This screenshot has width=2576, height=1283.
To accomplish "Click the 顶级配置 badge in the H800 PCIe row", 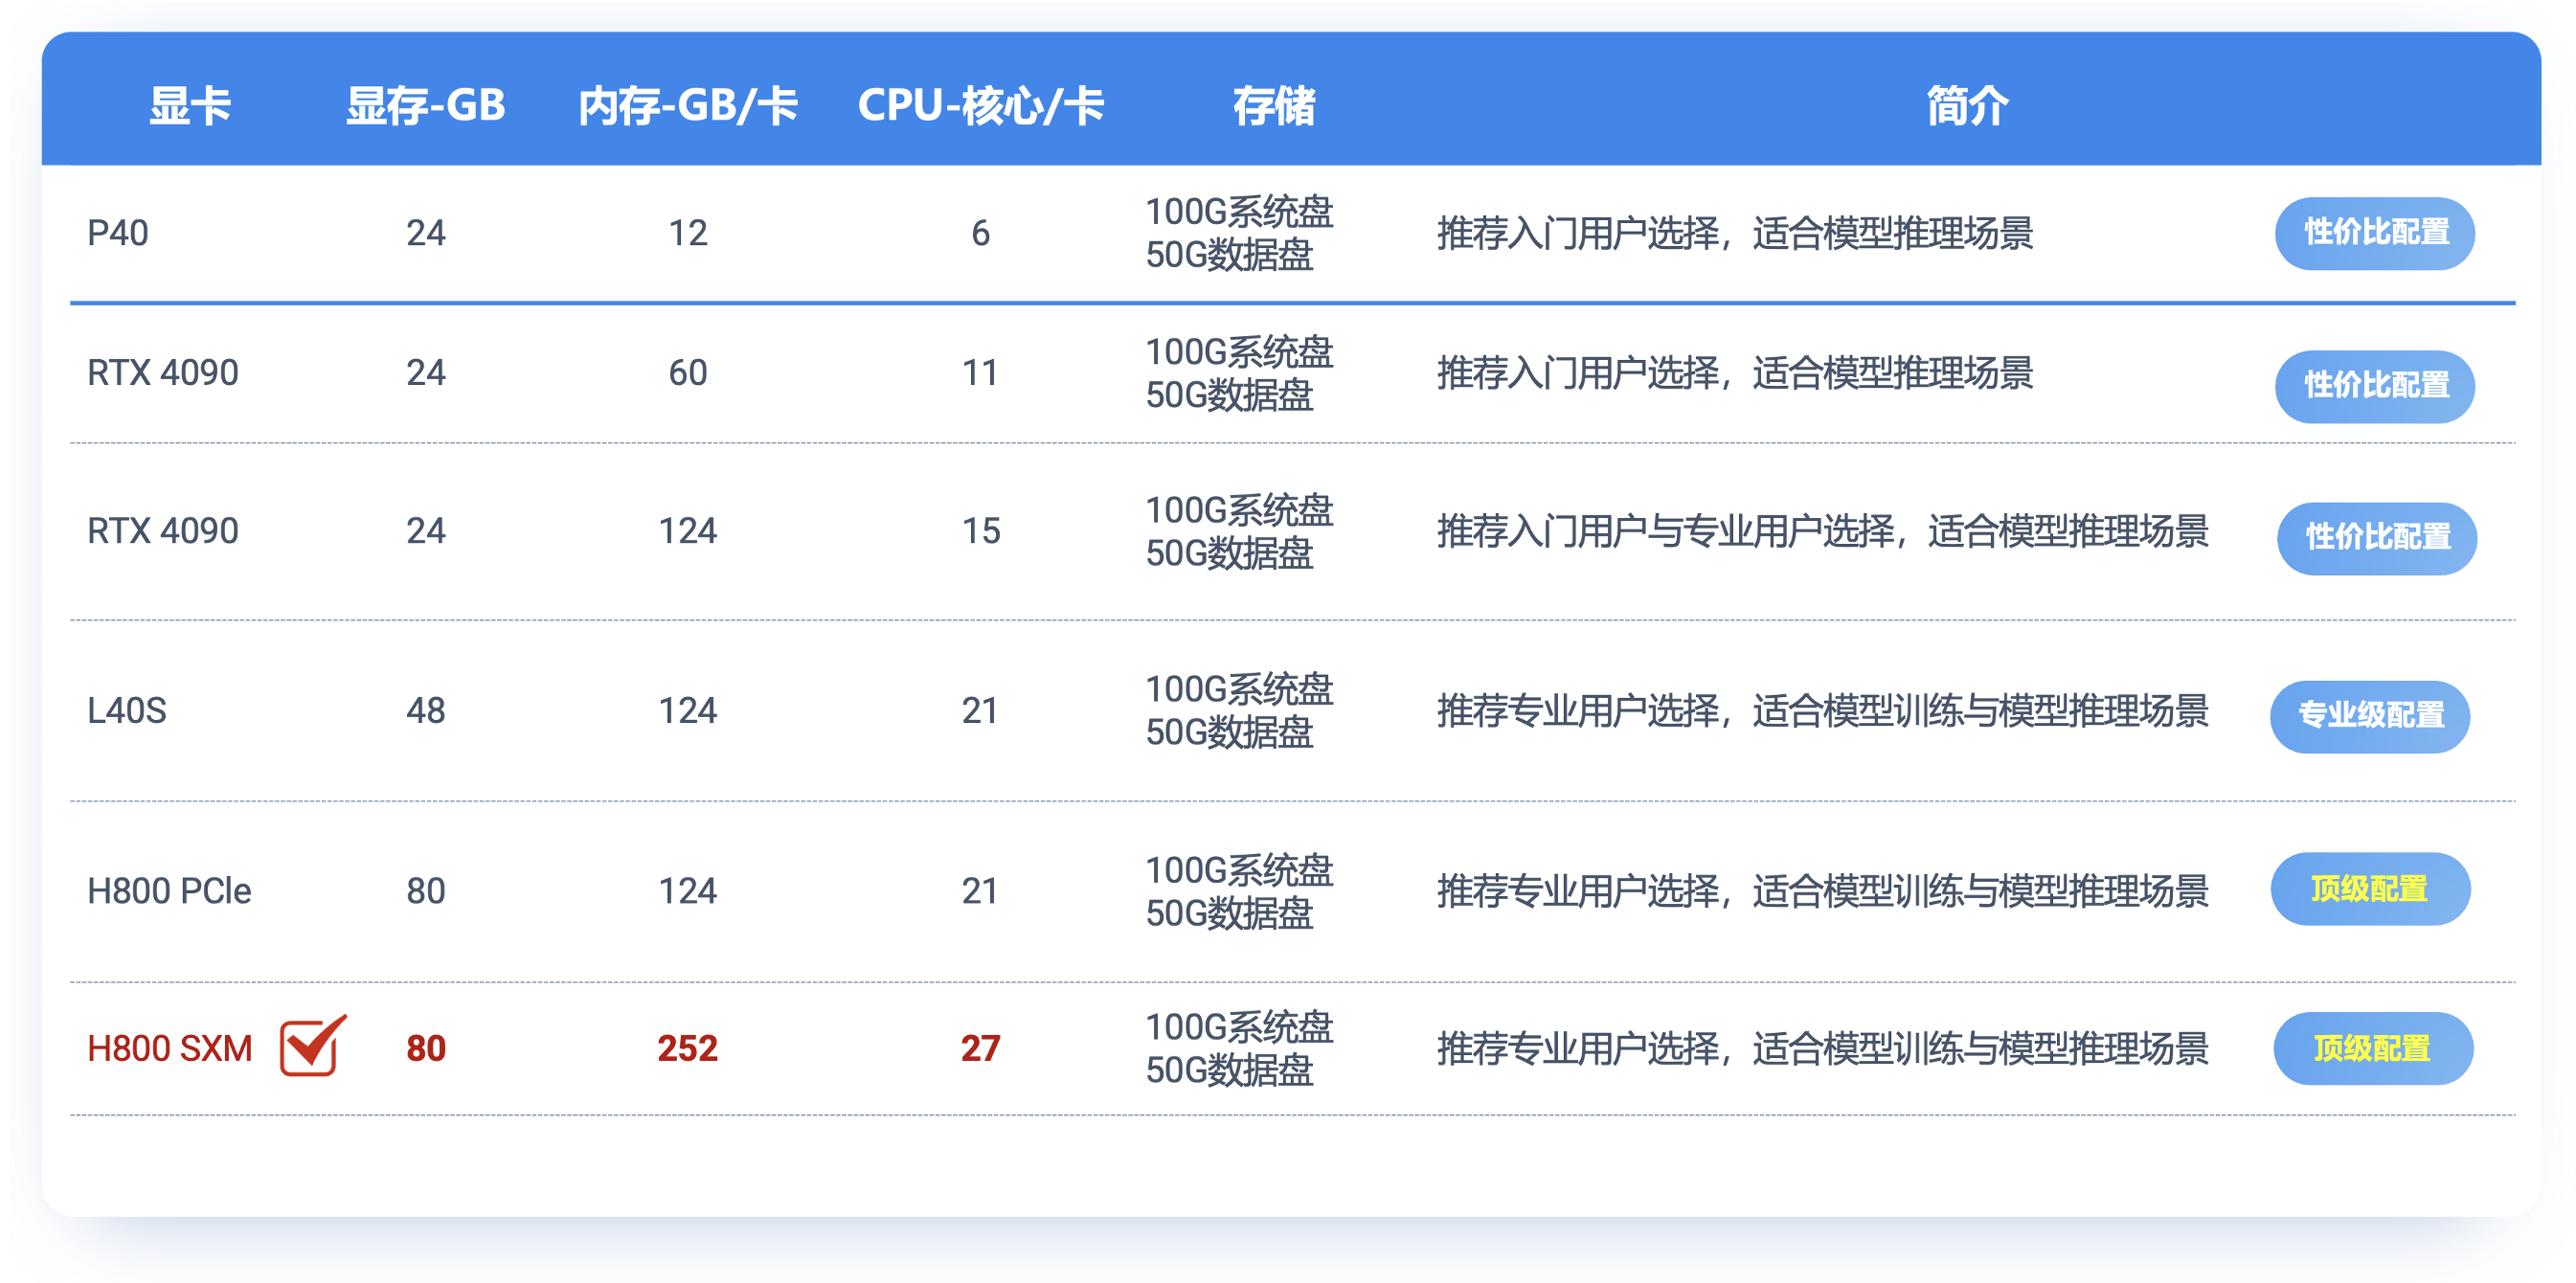I will (x=2370, y=888).
